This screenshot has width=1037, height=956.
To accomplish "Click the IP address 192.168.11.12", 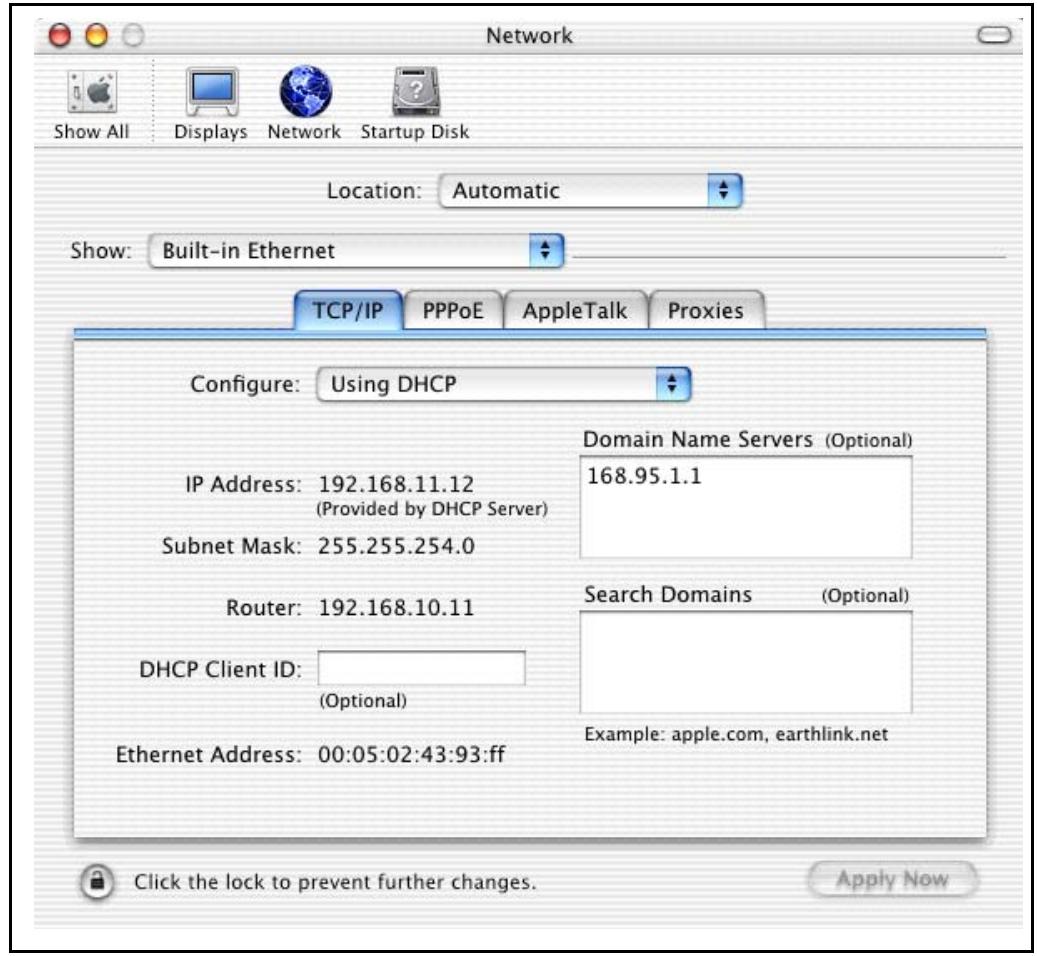I will [396, 484].
